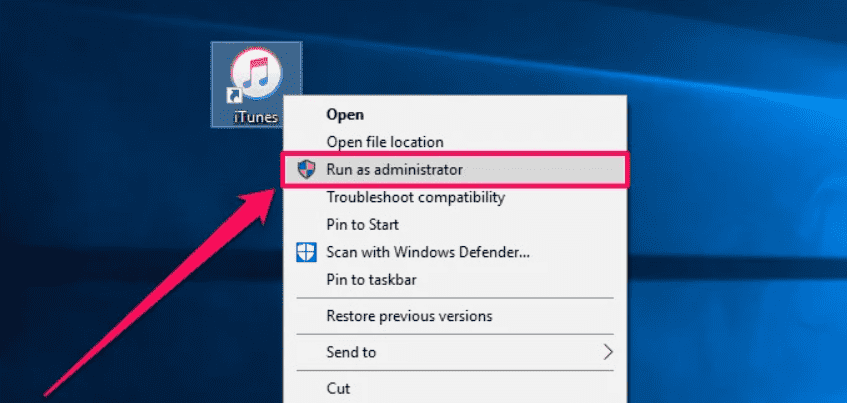The height and width of the screenshot is (403, 847).
Task: Click the iTunes label under the icon
Action: (x=256, y=117)
